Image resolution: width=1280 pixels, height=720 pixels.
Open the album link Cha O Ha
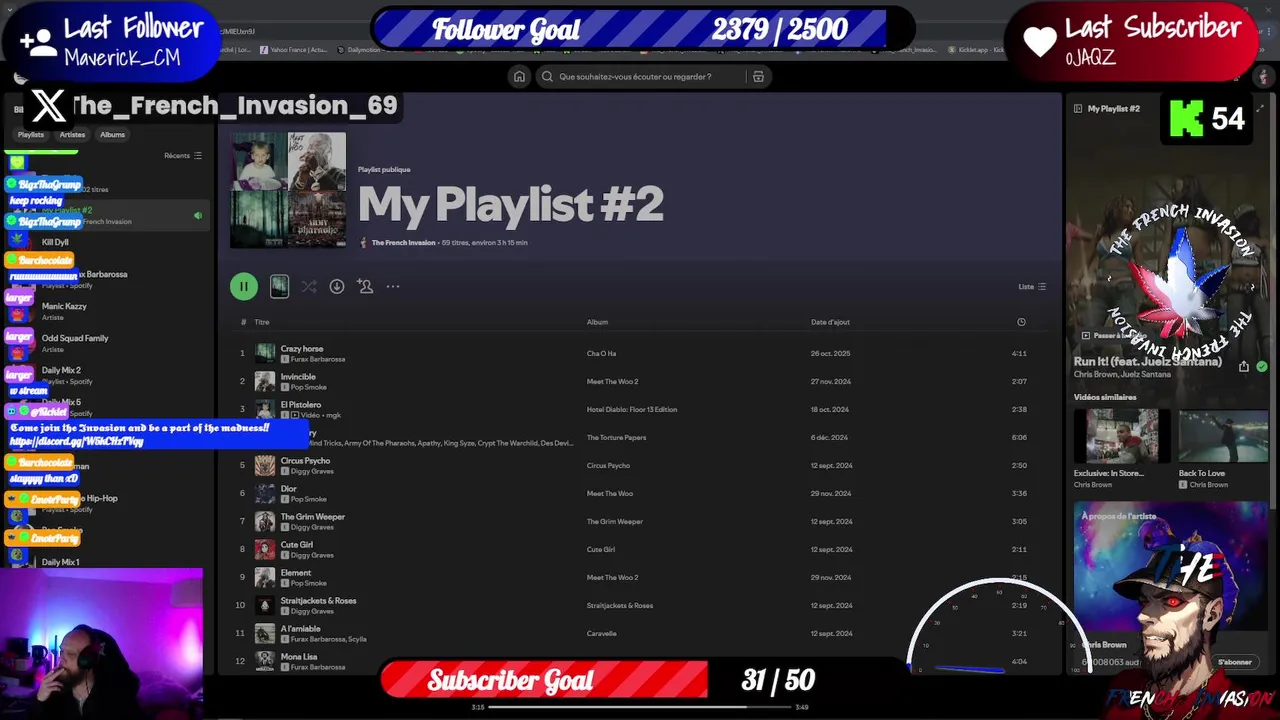601,353
